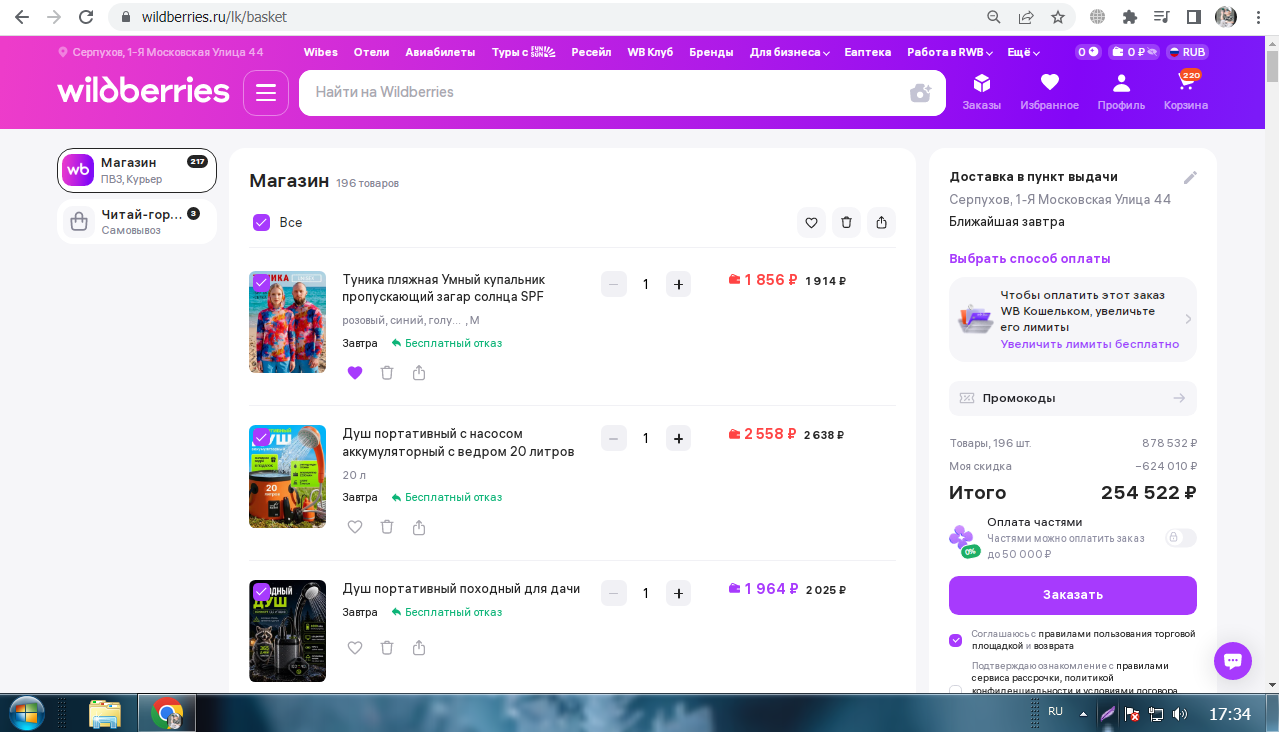
Task: Expand the WB Кошелёк limits banner
Action: (x=1072, y=319)
